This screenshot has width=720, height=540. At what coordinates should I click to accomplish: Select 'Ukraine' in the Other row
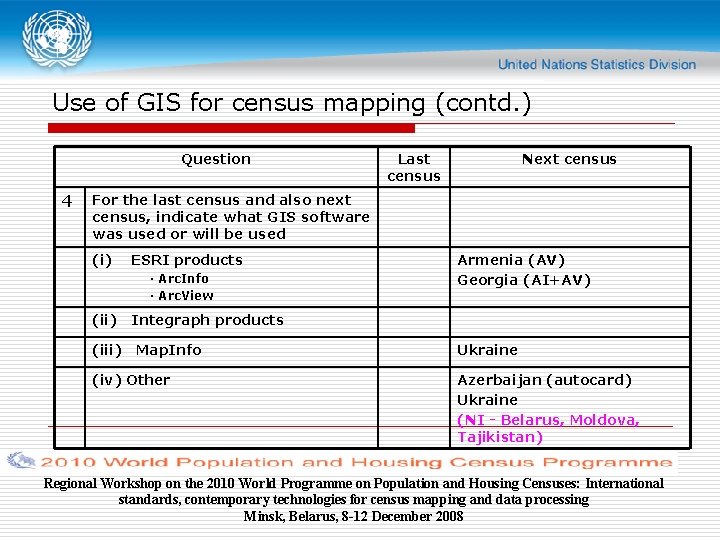(487, 400)
